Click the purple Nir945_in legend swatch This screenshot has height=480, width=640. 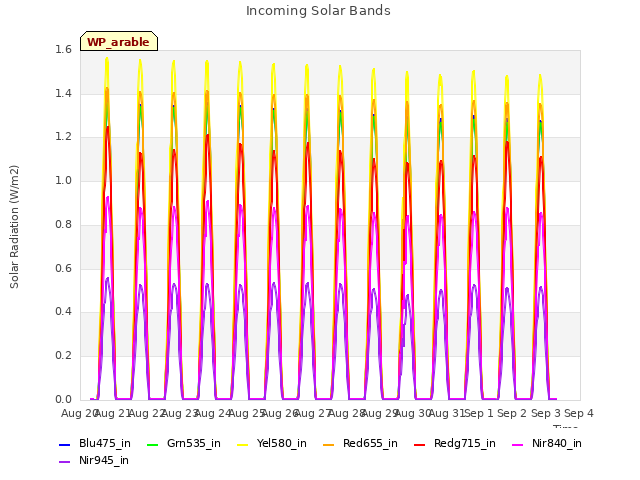click(x=64, y=462)
